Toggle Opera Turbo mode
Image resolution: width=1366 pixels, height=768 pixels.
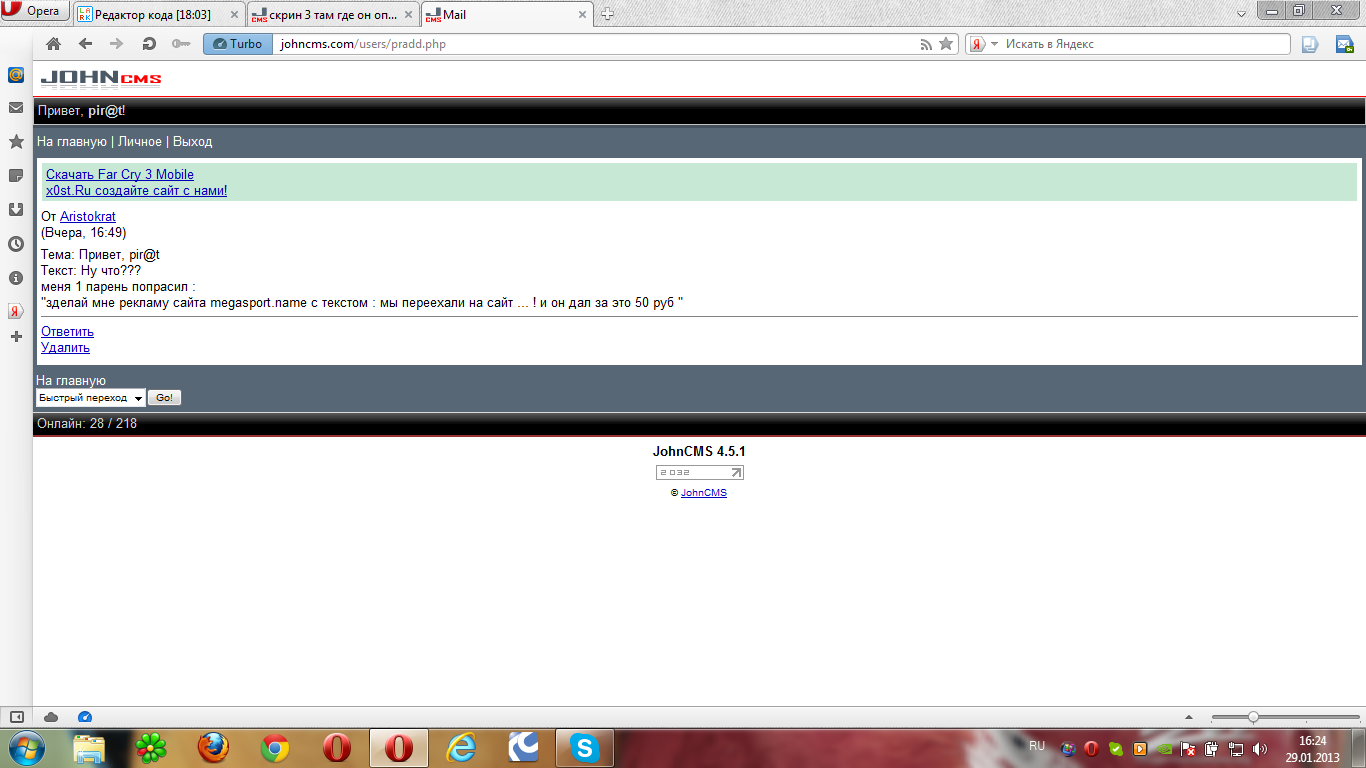tap(237, 44)
